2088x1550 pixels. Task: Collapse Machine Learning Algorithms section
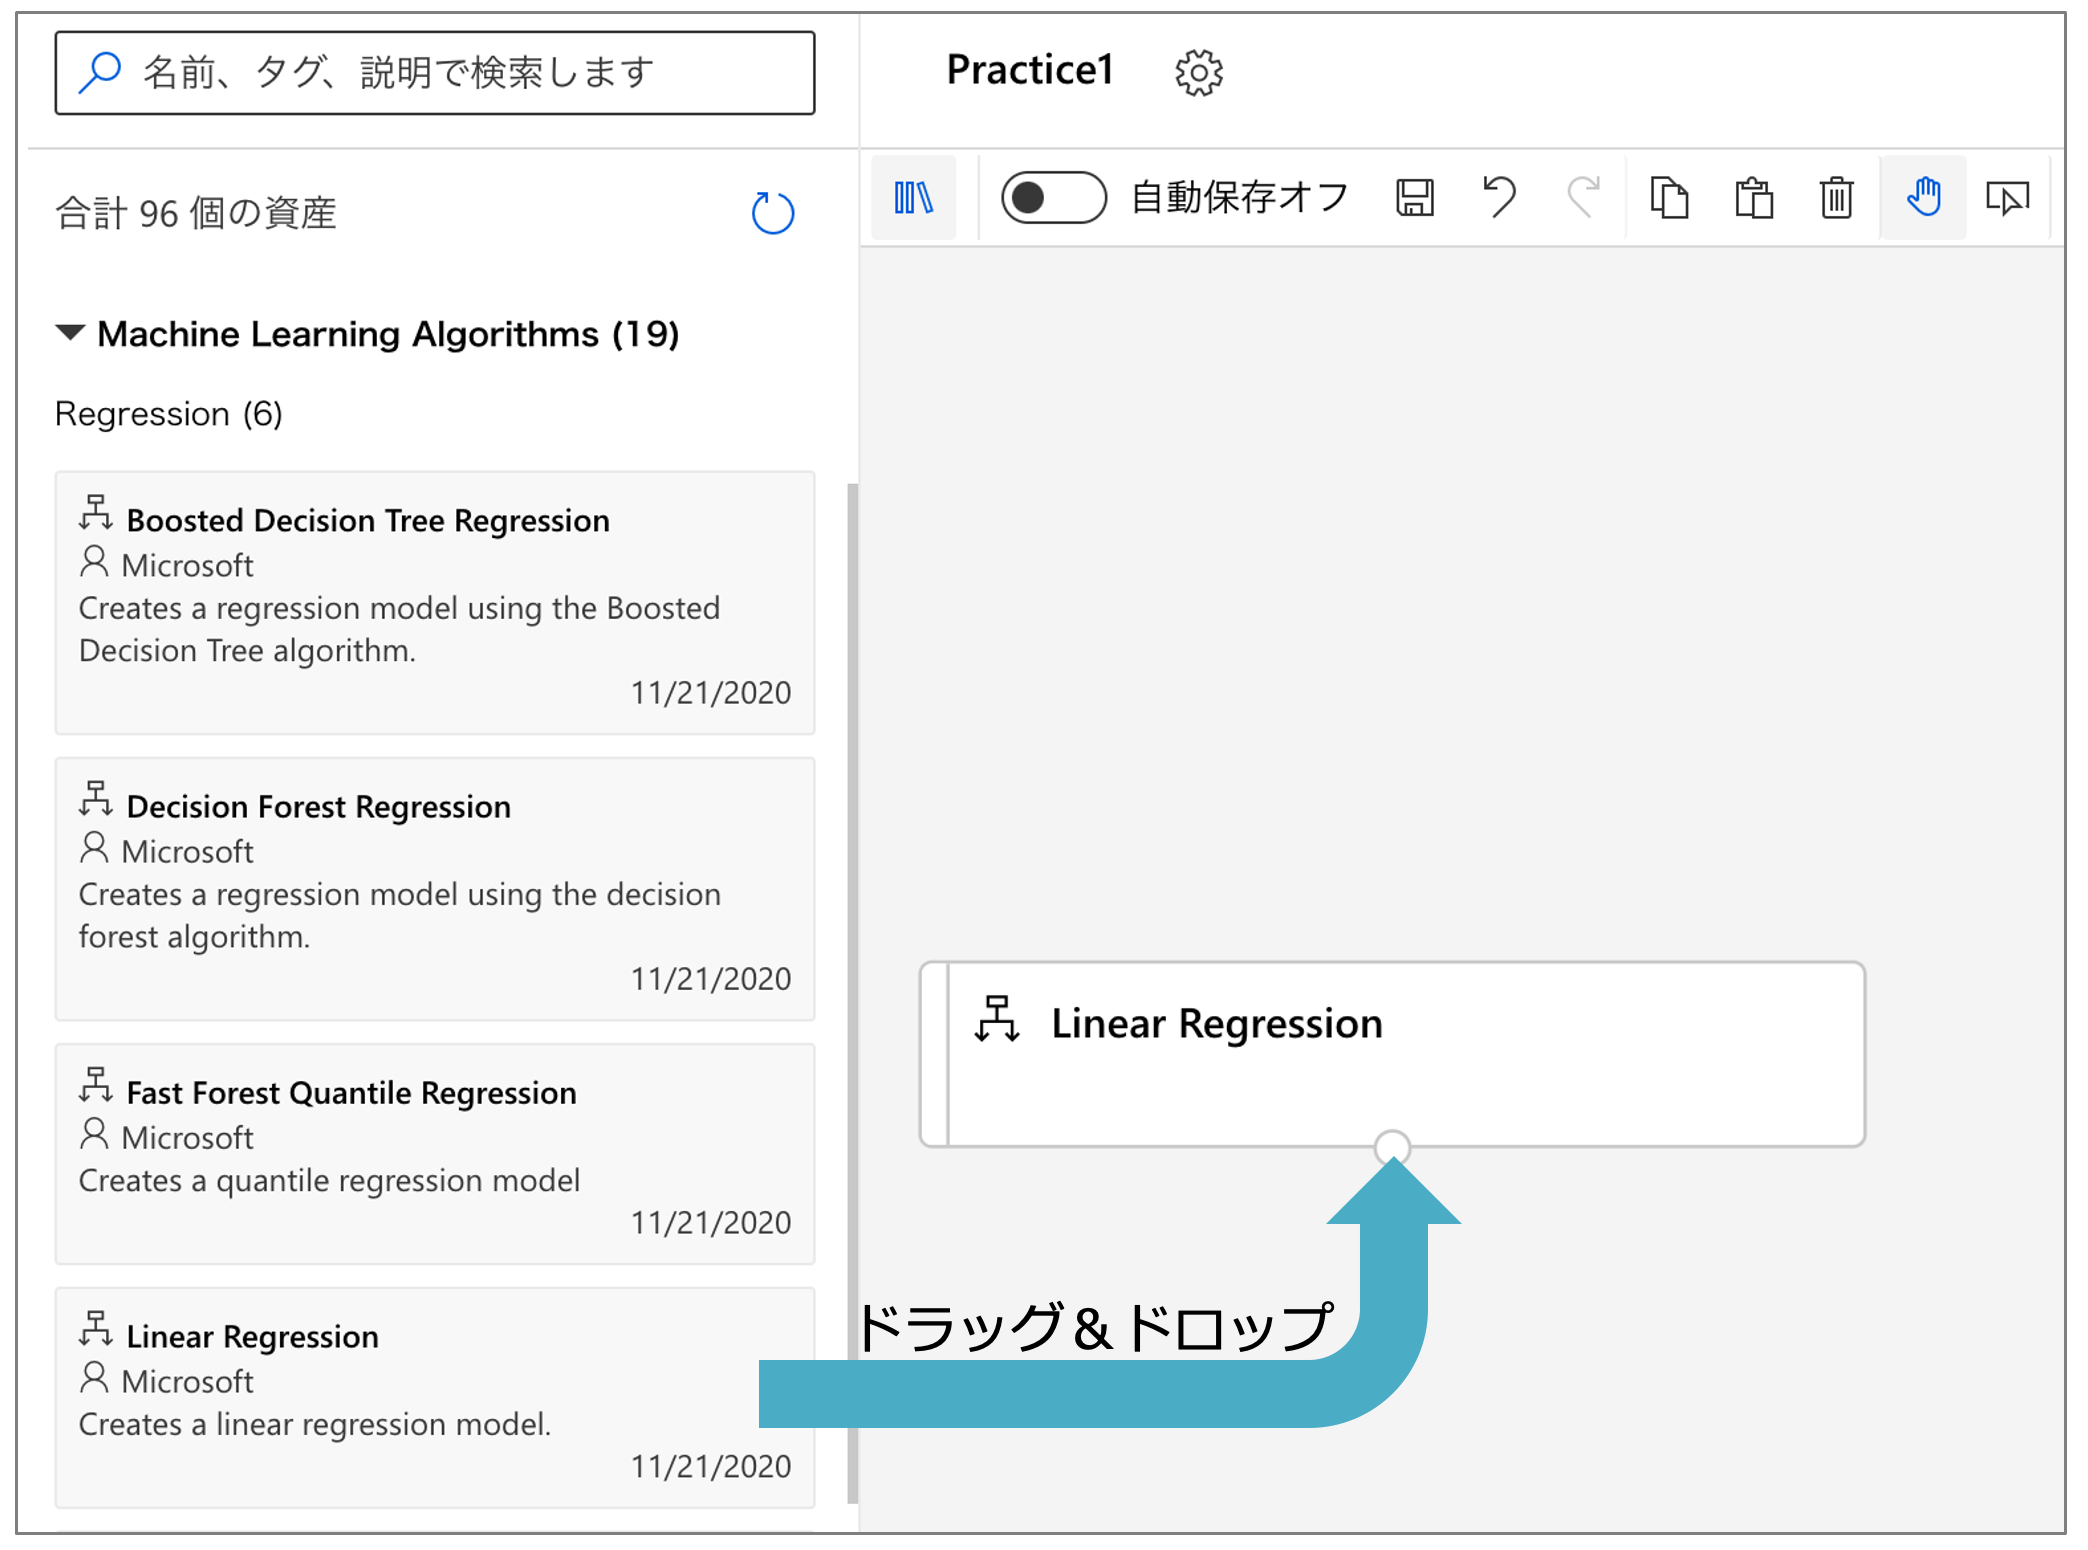pyautogui.click(x=70, y=333)
